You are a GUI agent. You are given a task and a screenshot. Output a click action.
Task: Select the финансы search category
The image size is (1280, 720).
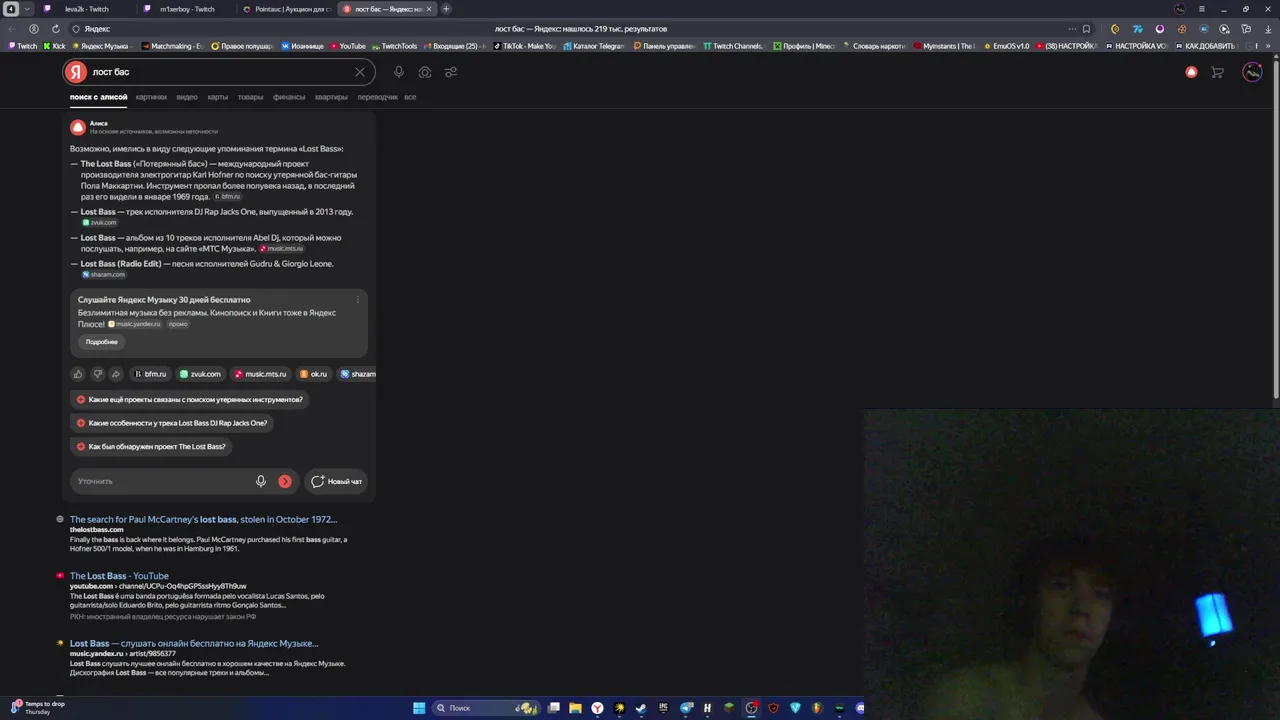[289, 97]
